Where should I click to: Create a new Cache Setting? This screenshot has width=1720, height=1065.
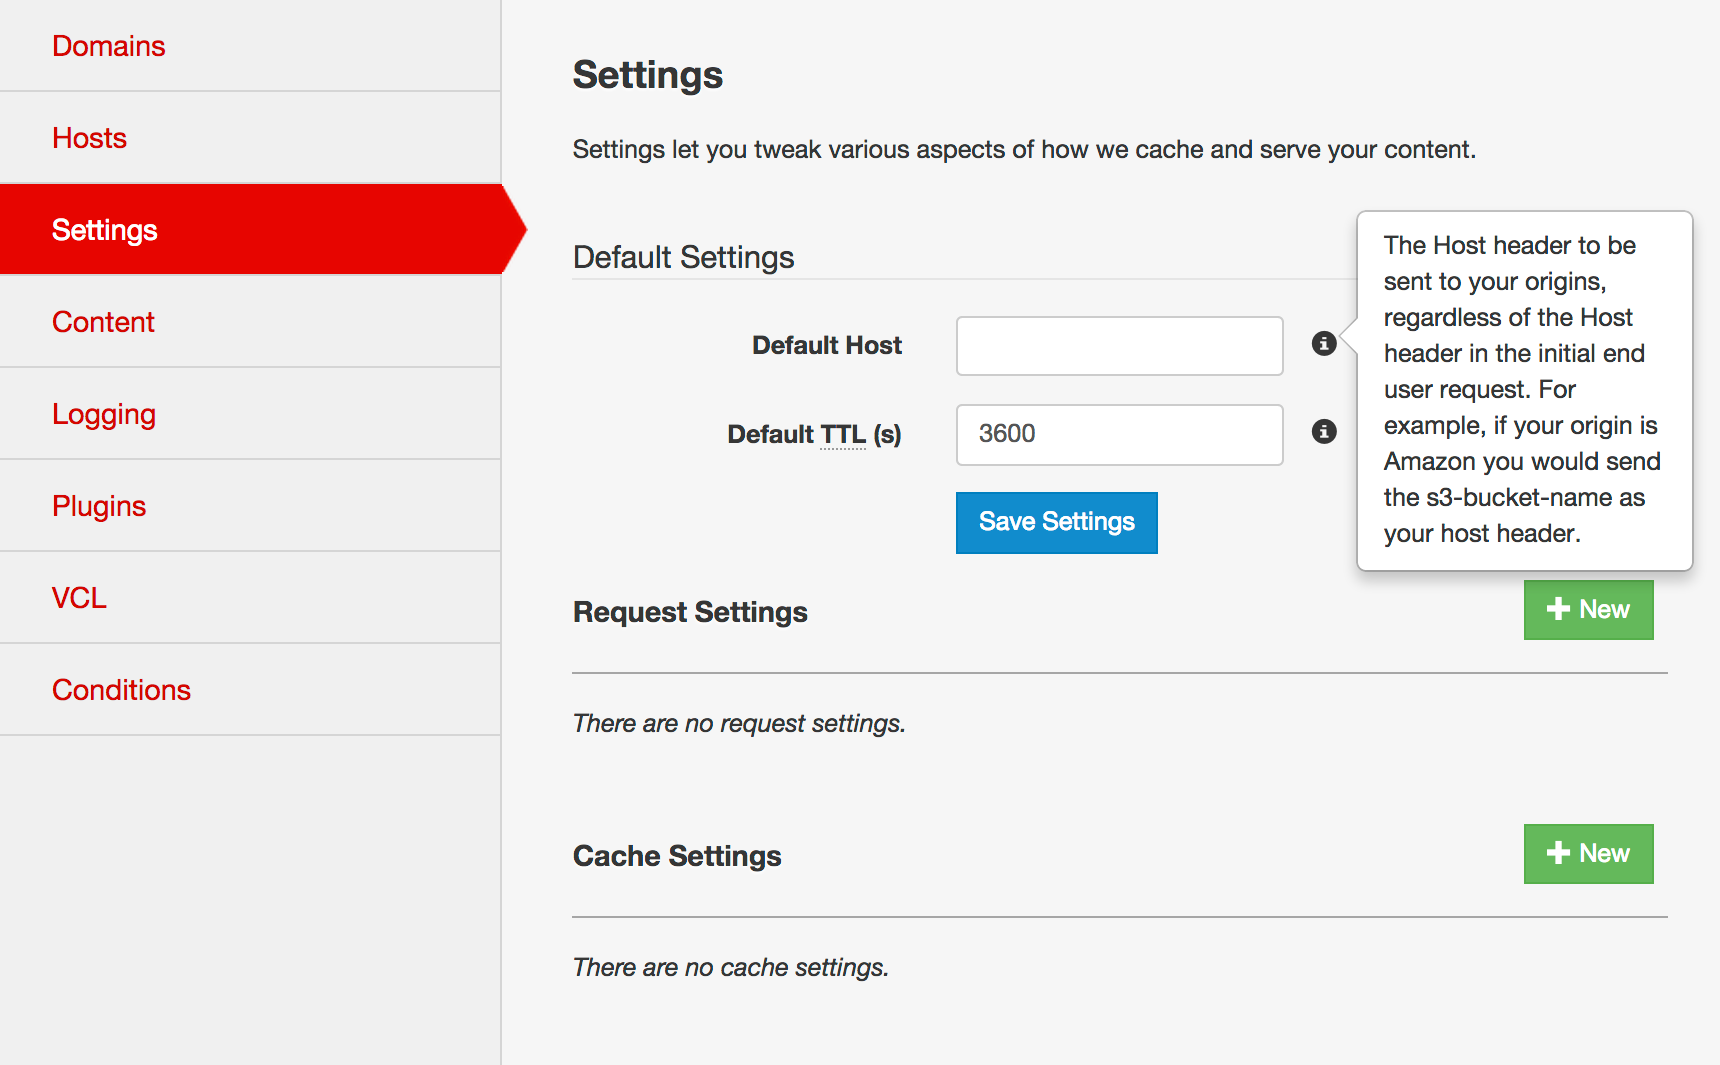pos(1588,853)
